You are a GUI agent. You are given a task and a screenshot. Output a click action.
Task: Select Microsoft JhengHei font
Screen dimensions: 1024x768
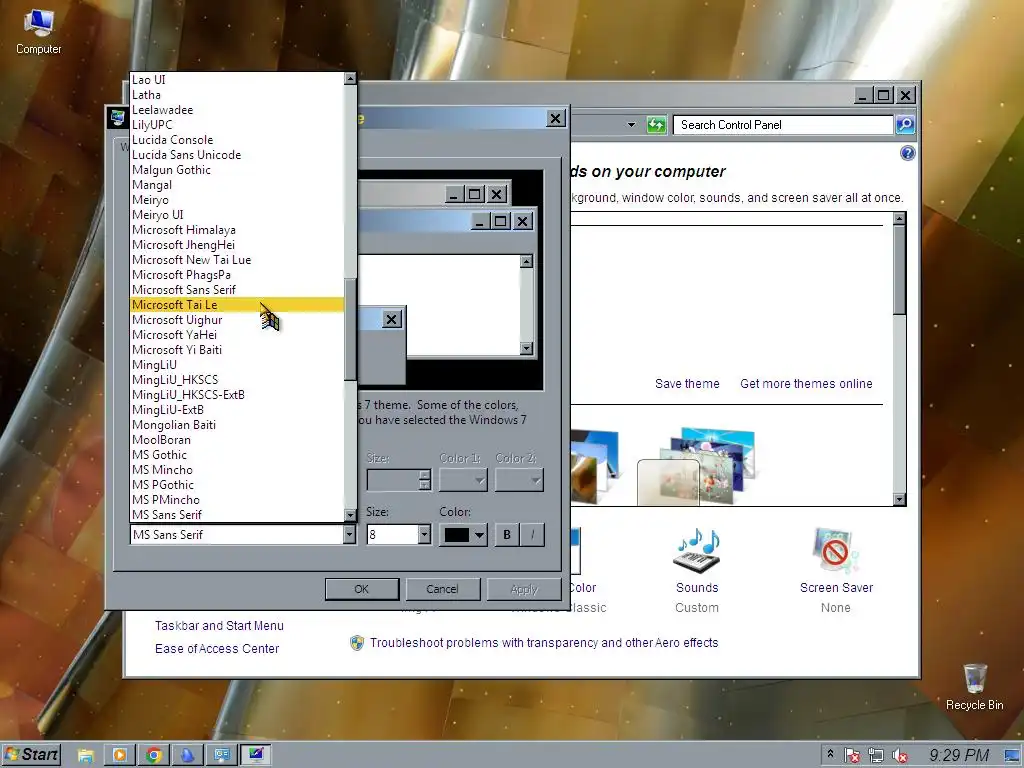coord(236,245)
